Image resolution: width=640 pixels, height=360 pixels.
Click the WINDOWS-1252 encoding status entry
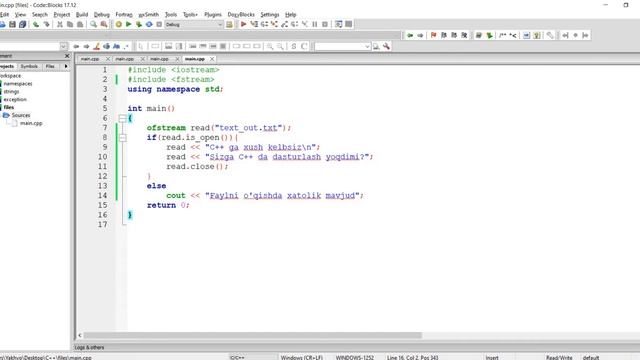(355, 358)
